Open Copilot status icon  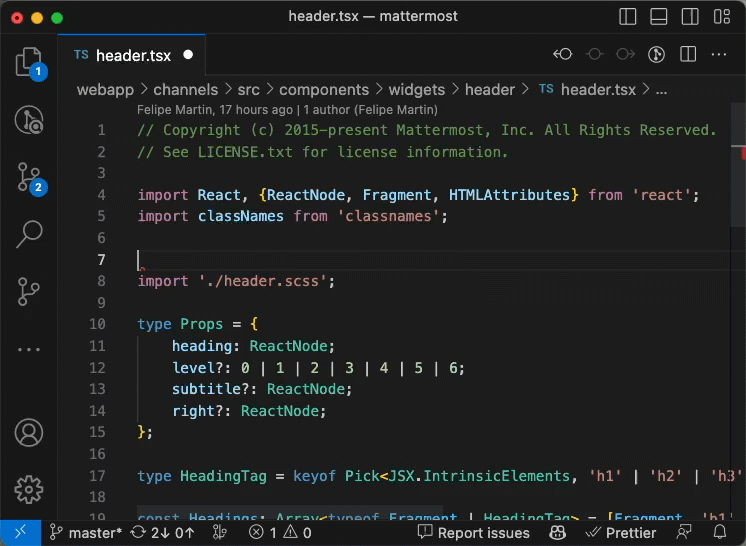tap(557, 533)
